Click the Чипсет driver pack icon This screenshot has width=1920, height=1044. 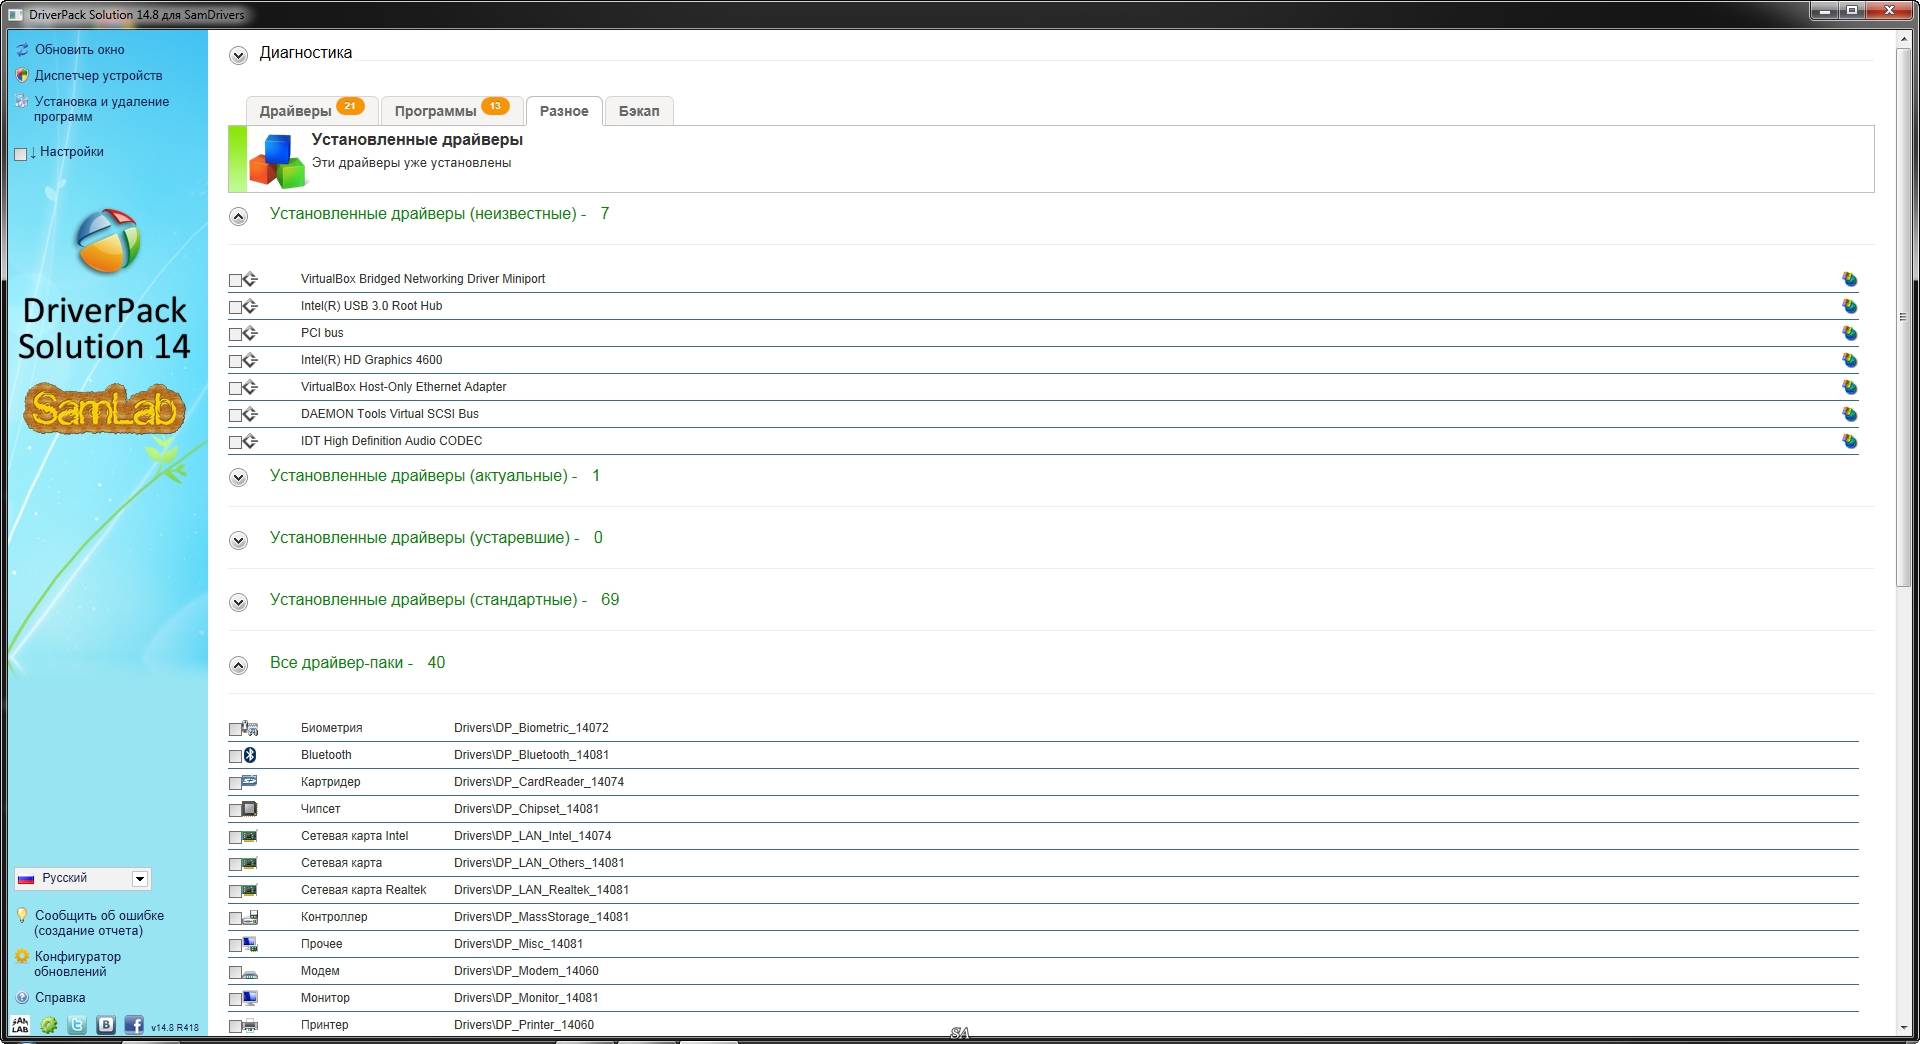click(250, 809)
